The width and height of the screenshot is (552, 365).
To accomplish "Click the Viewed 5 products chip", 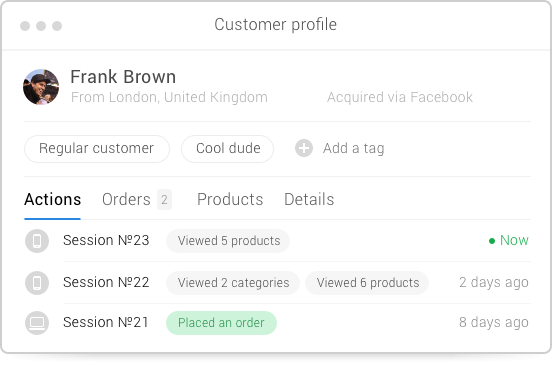I will click(228, 241).
